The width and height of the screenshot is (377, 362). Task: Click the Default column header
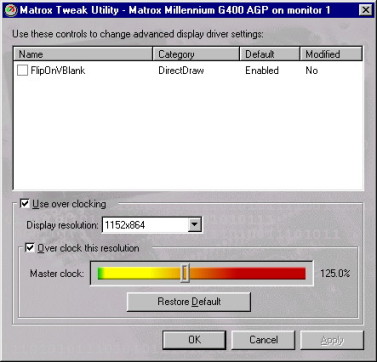269,54
